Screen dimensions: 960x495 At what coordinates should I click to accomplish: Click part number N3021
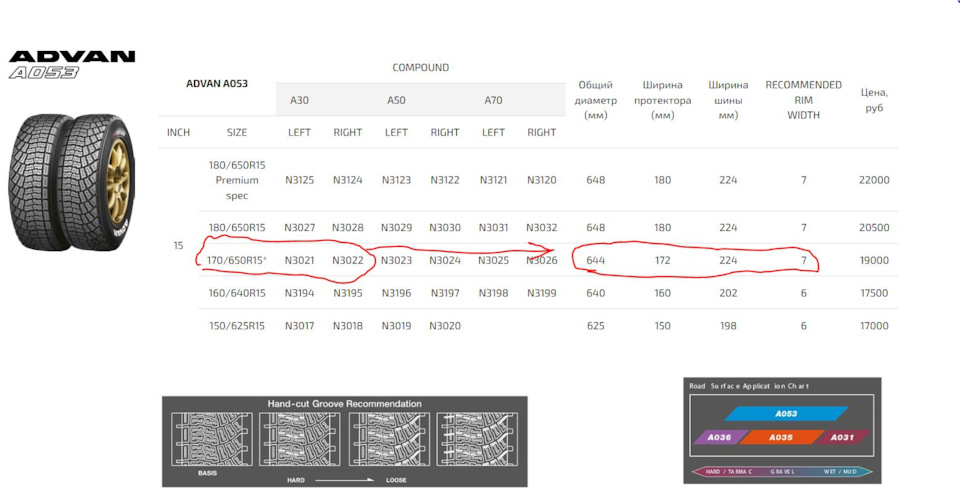299,260
